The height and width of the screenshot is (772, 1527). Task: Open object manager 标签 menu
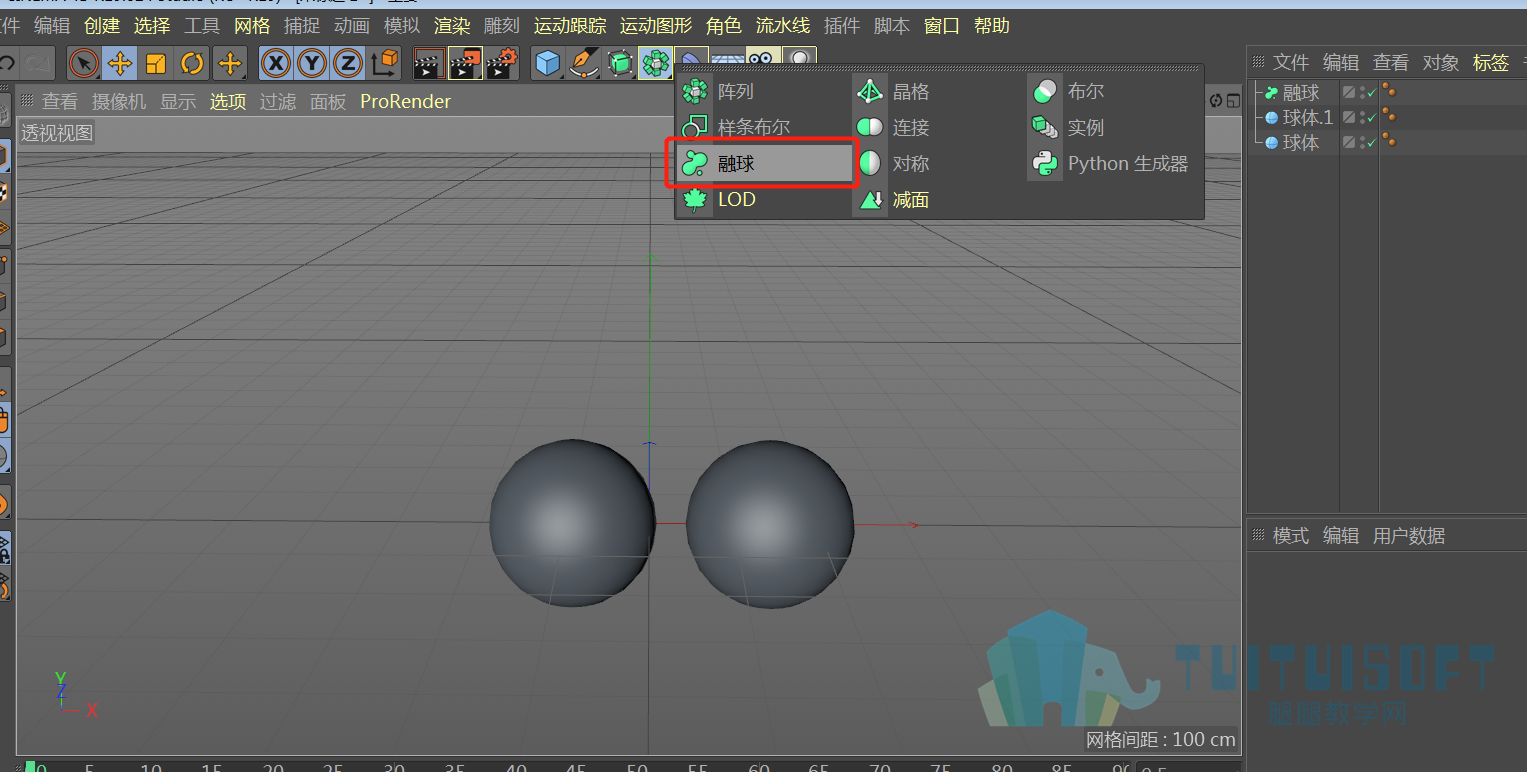click(1491, 63)
